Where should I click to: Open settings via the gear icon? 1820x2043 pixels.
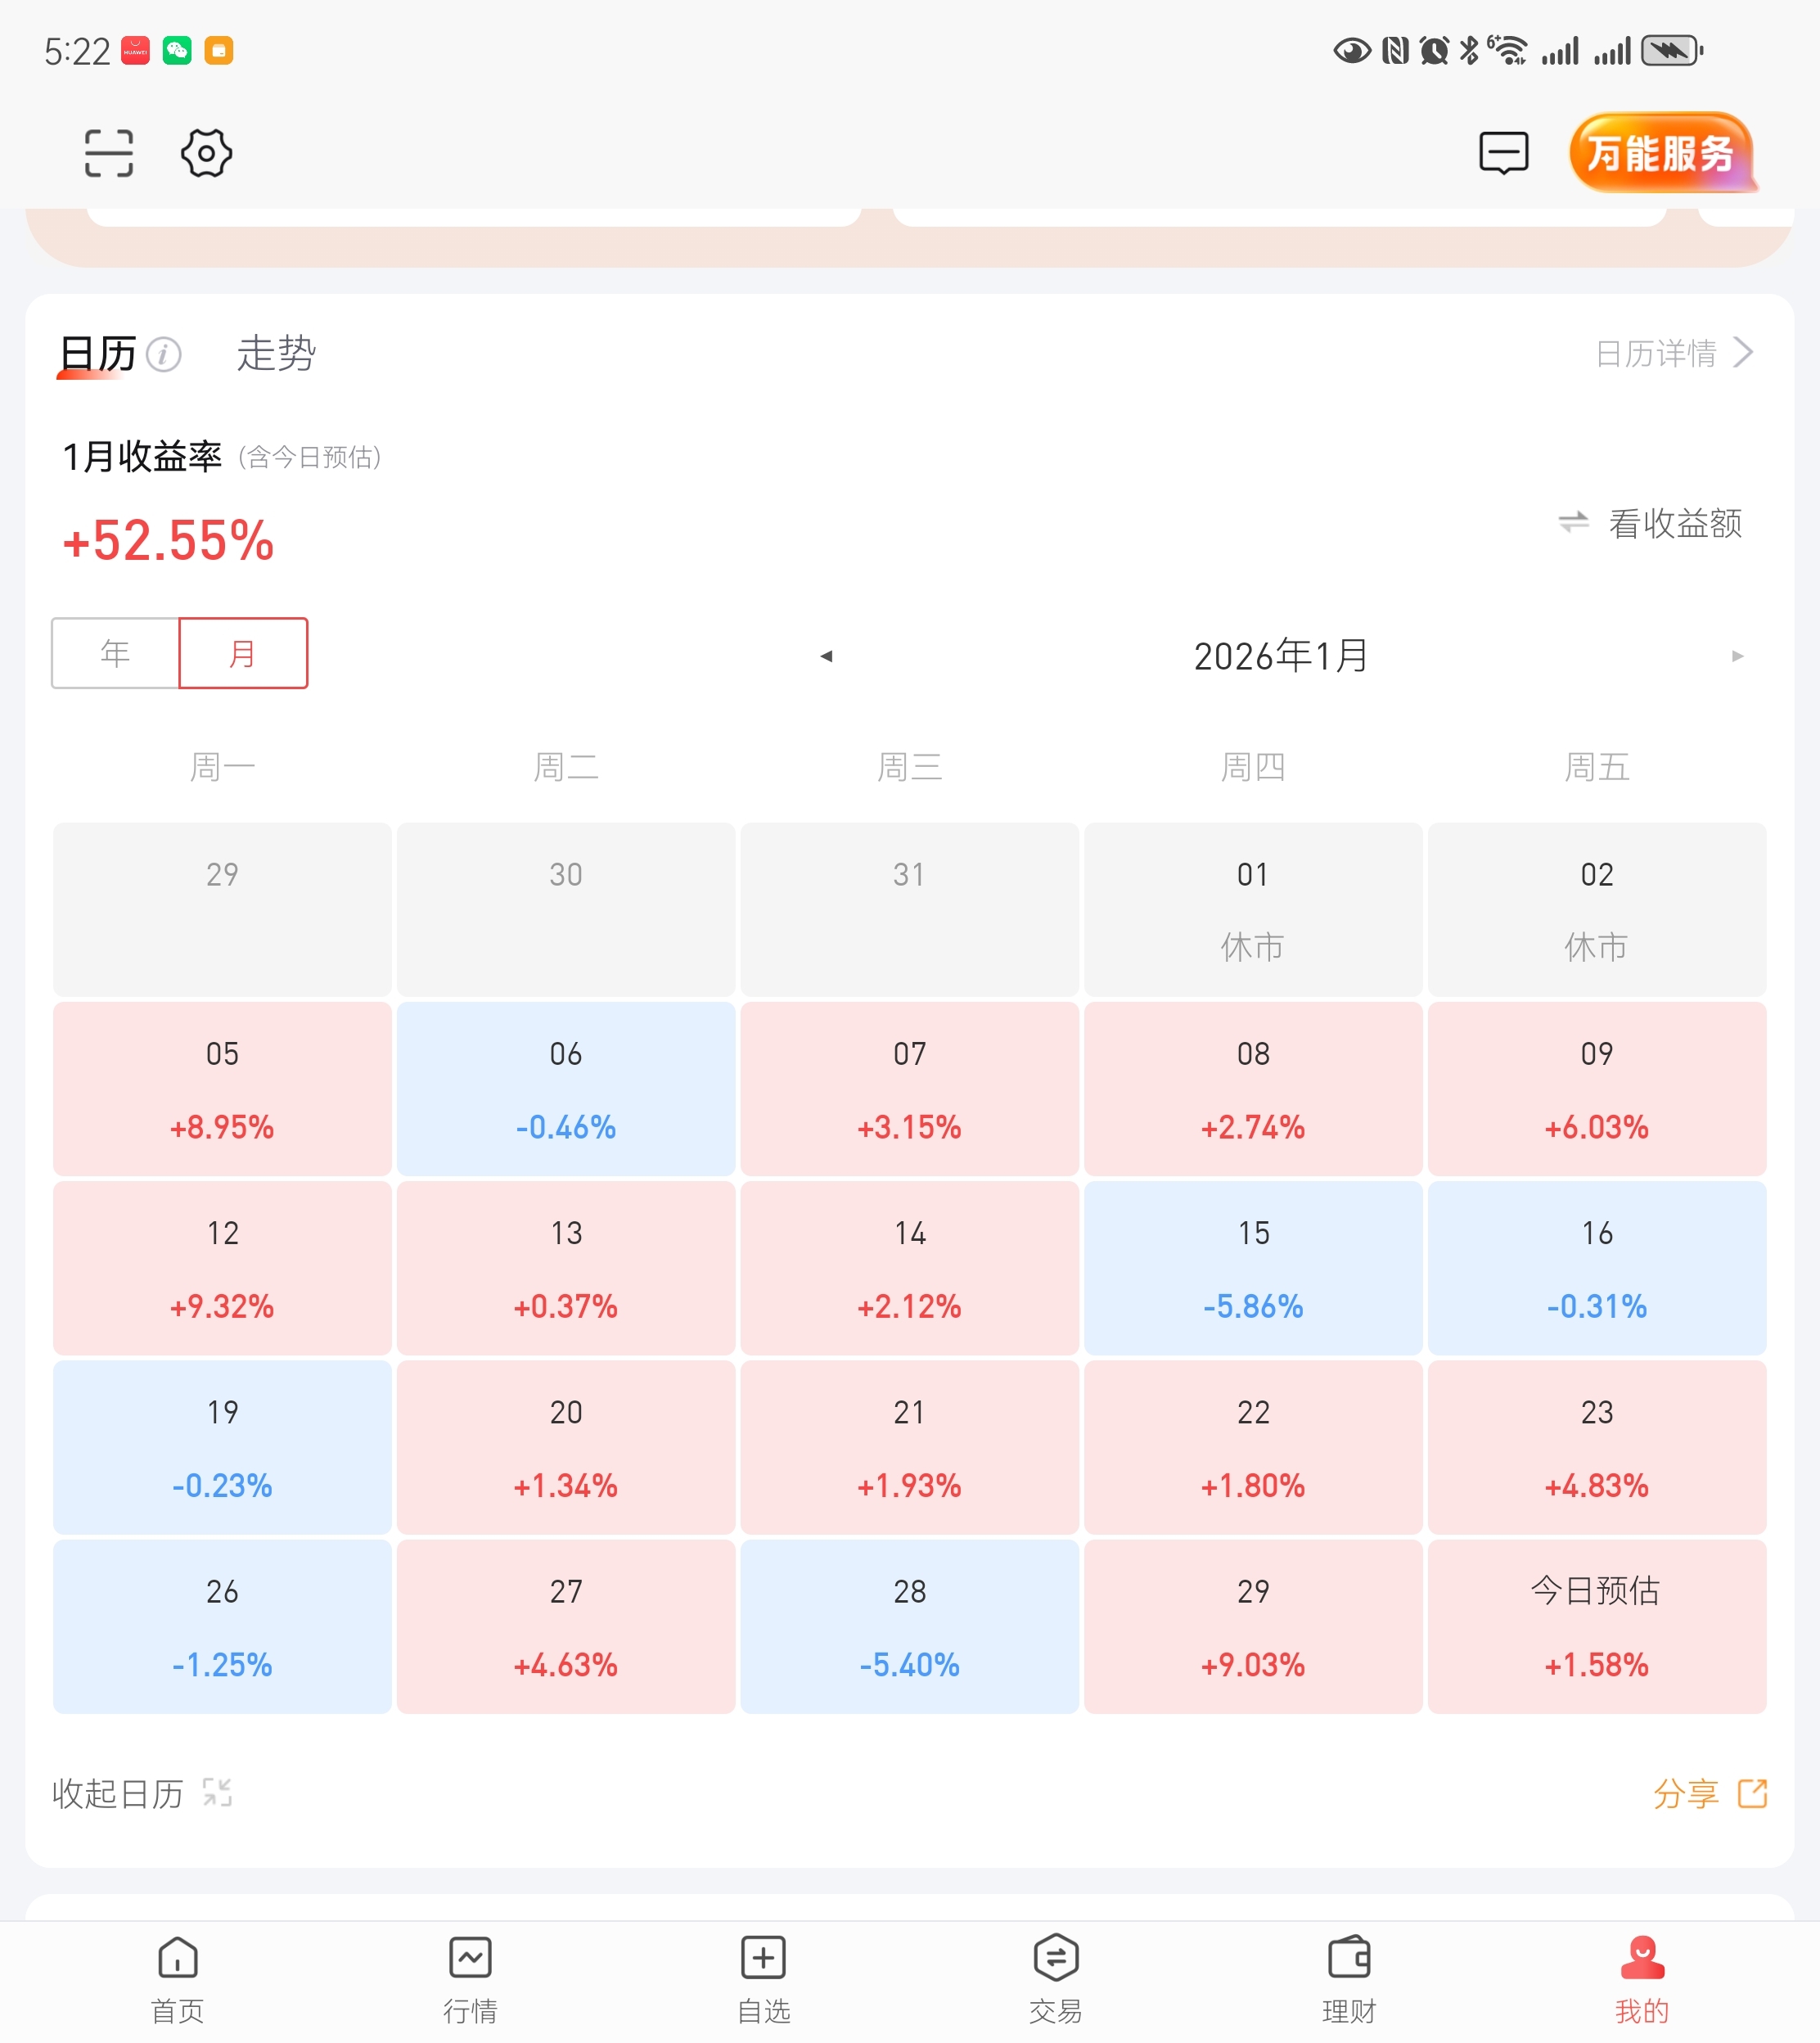206,153
